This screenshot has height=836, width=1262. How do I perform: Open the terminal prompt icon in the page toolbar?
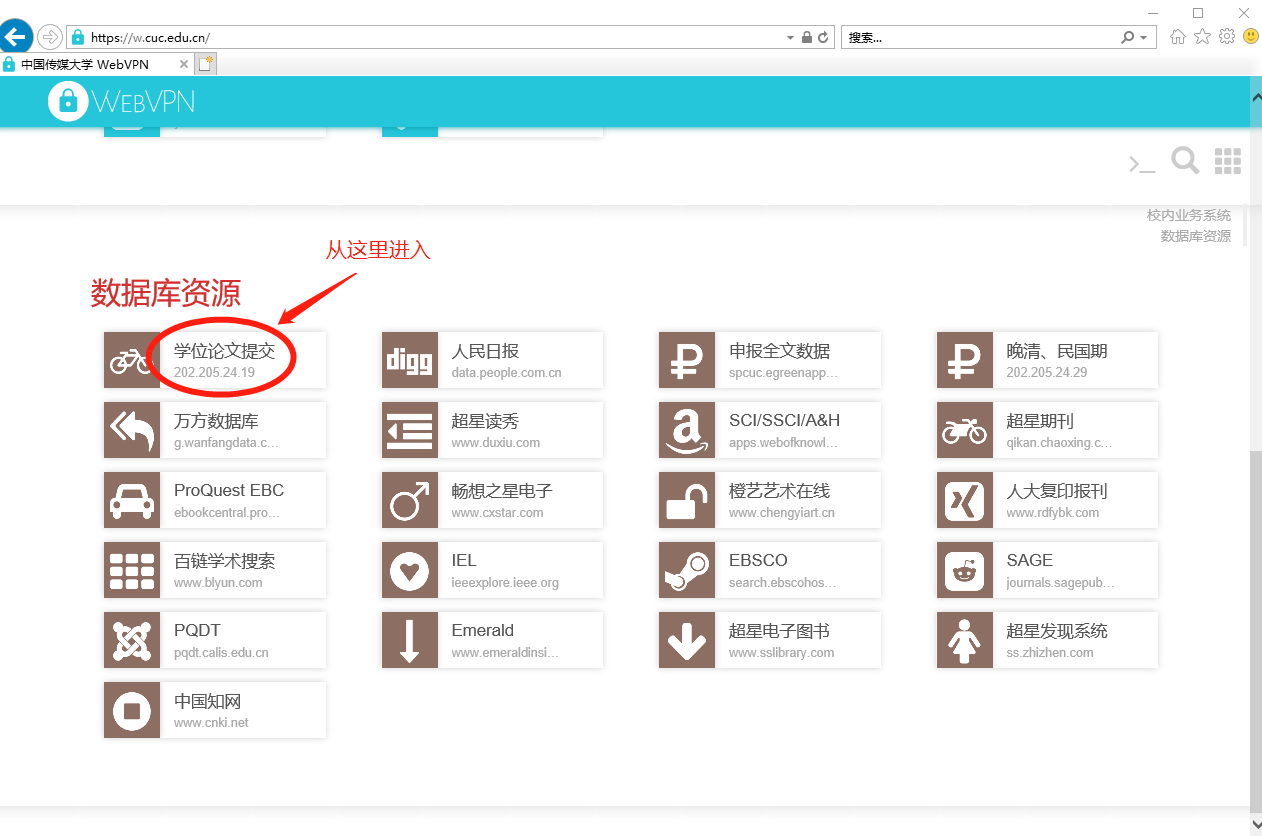coord(1142,164)
